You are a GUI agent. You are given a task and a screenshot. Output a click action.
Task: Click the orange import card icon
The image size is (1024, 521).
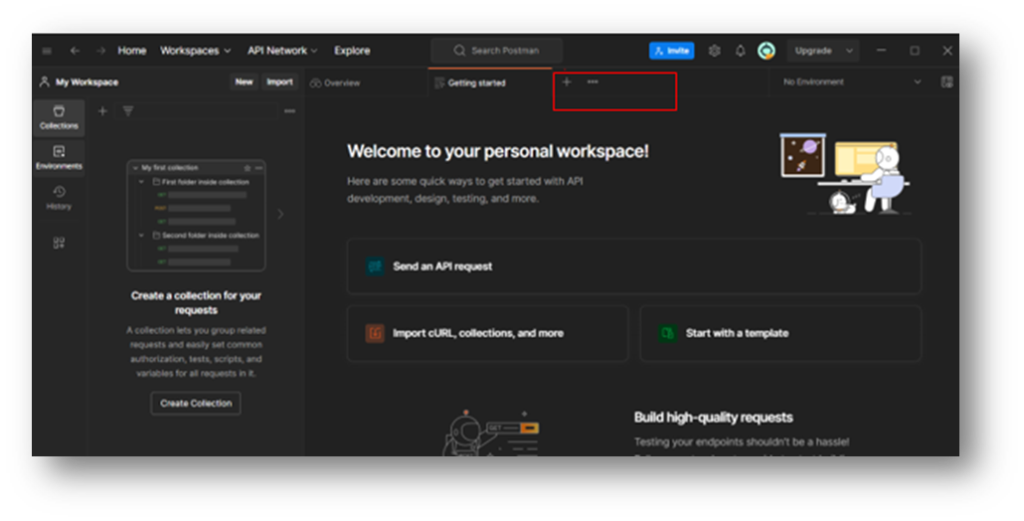click(x=375, y=334)
